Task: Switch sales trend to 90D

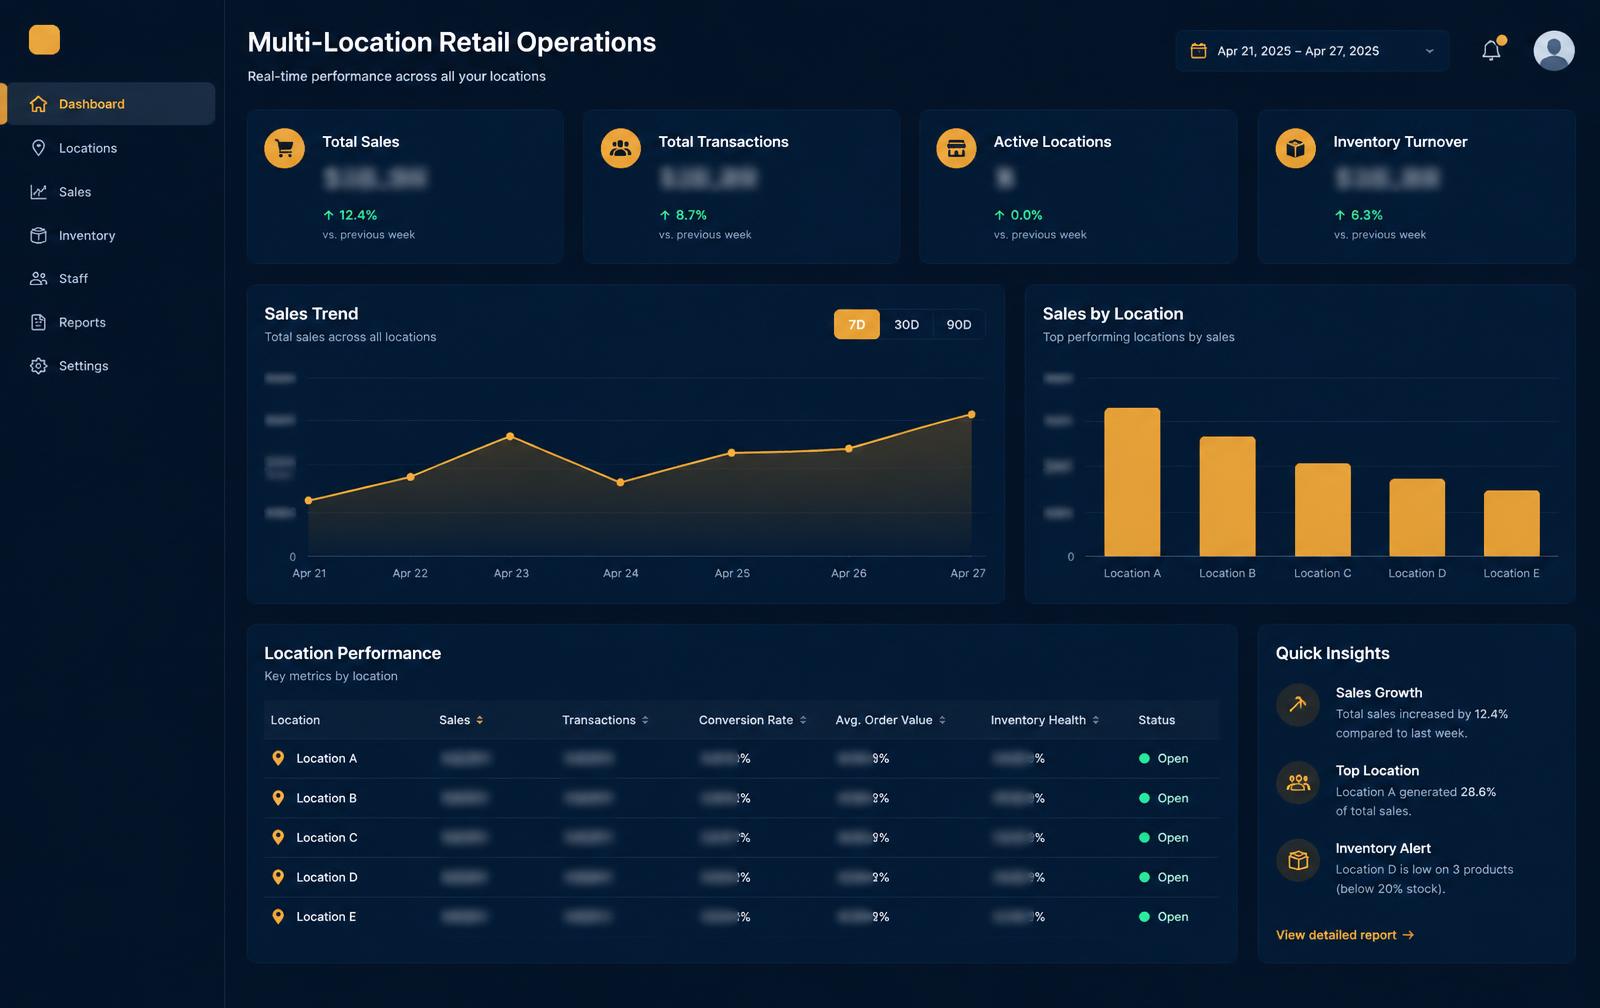Action: tap(959, 324)
